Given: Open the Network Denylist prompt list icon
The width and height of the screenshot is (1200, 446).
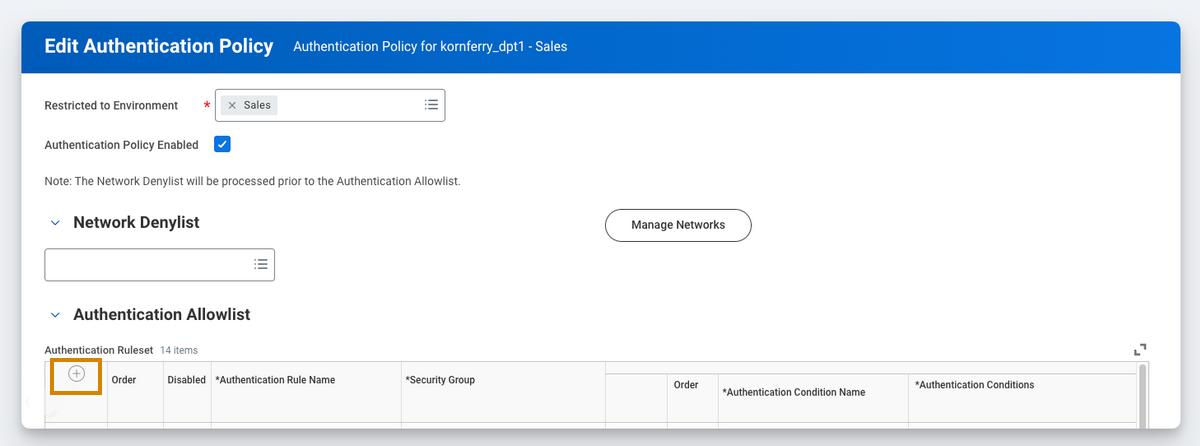Looking at the screenshot, I should pos(261,264).
